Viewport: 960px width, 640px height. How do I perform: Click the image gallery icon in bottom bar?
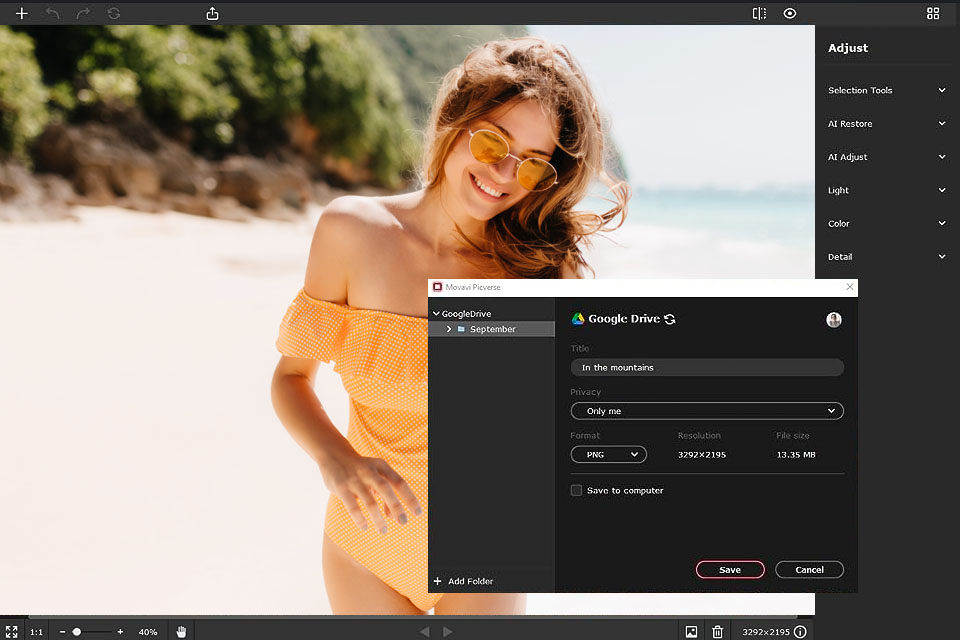pos(691,631)
